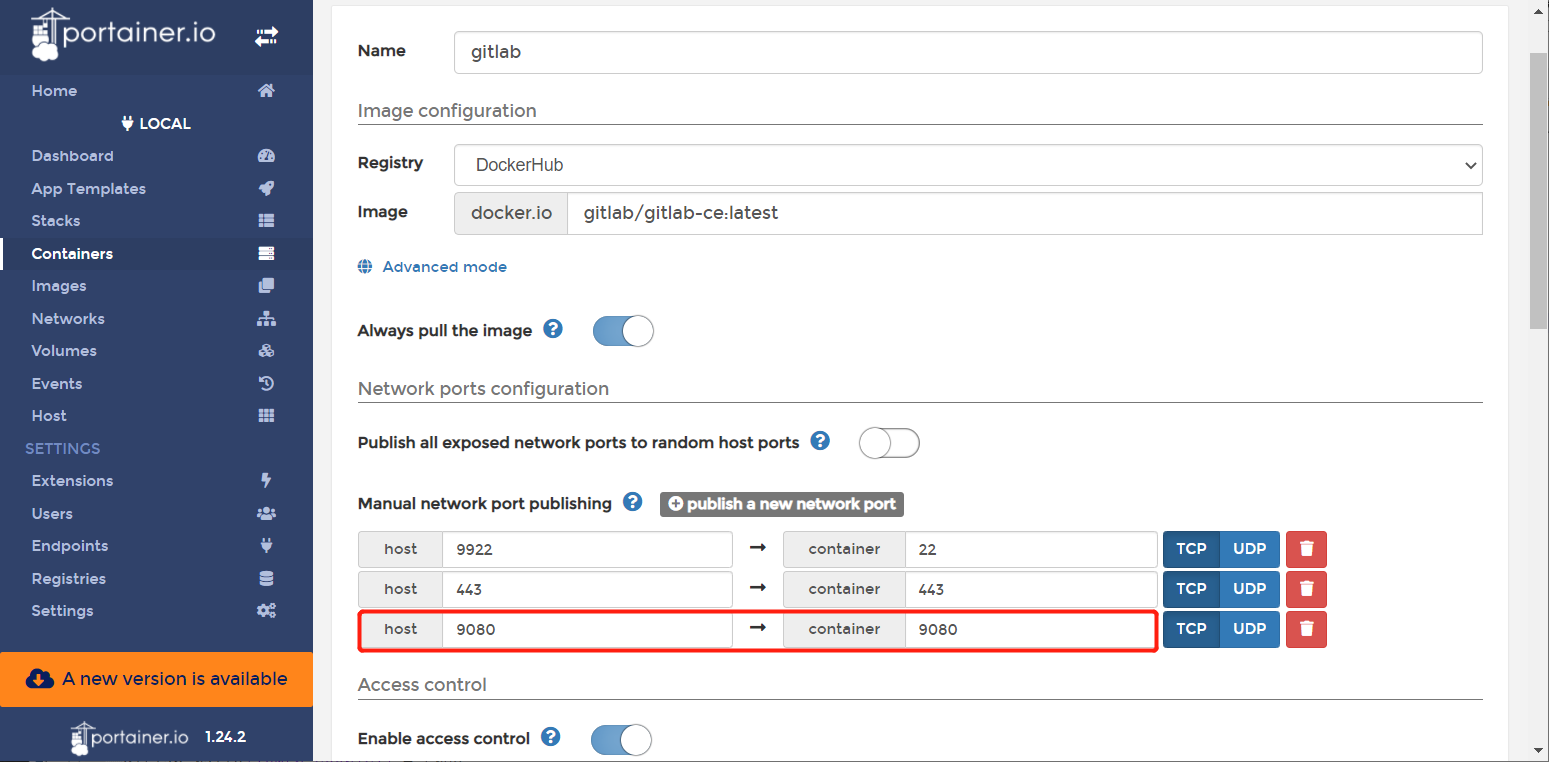
Task: Click the Portainer logo at top of sidebar
Action: click(122, 35)
